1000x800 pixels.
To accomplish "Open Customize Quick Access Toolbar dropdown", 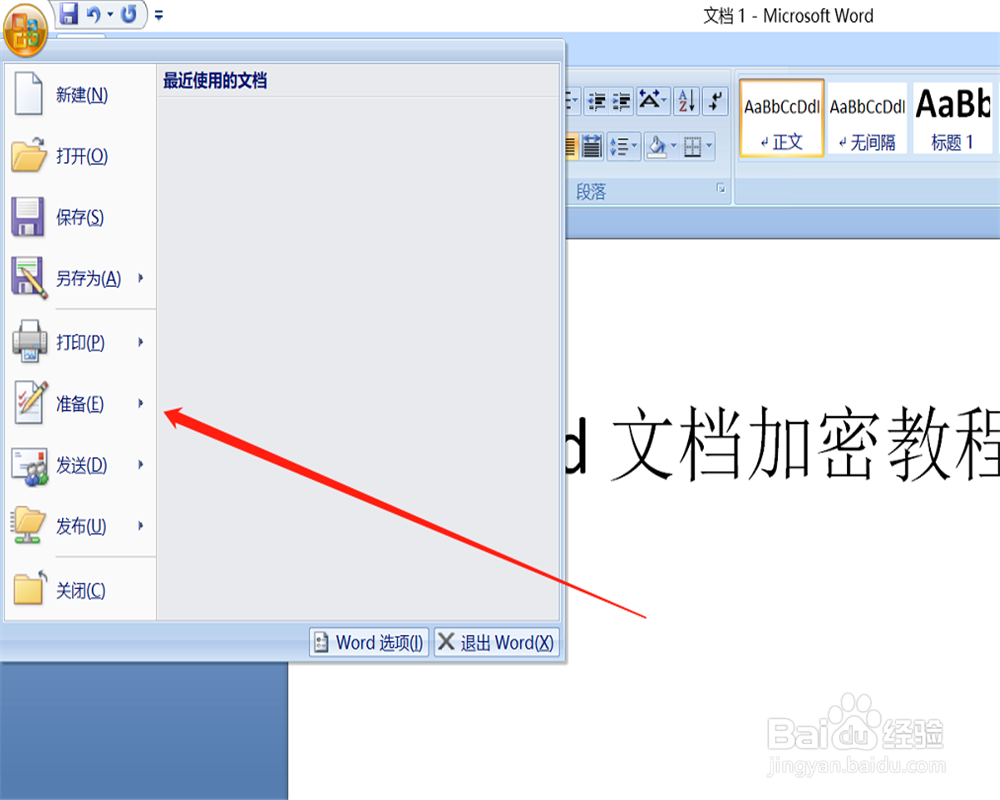I will click(x=159, y=15).
